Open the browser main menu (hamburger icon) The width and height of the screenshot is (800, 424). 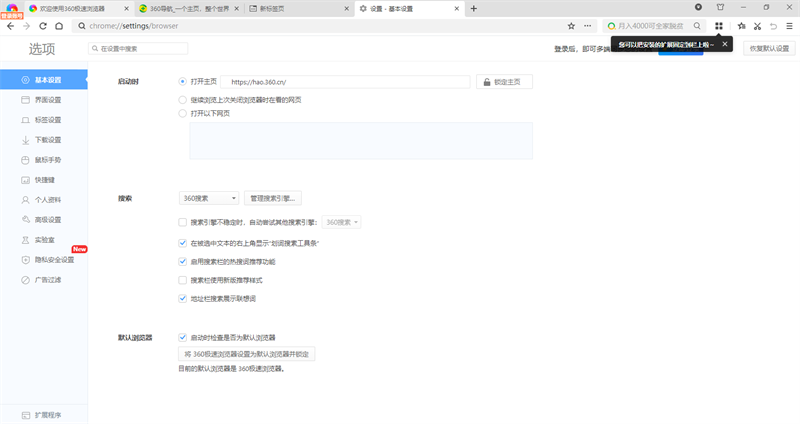789,26
